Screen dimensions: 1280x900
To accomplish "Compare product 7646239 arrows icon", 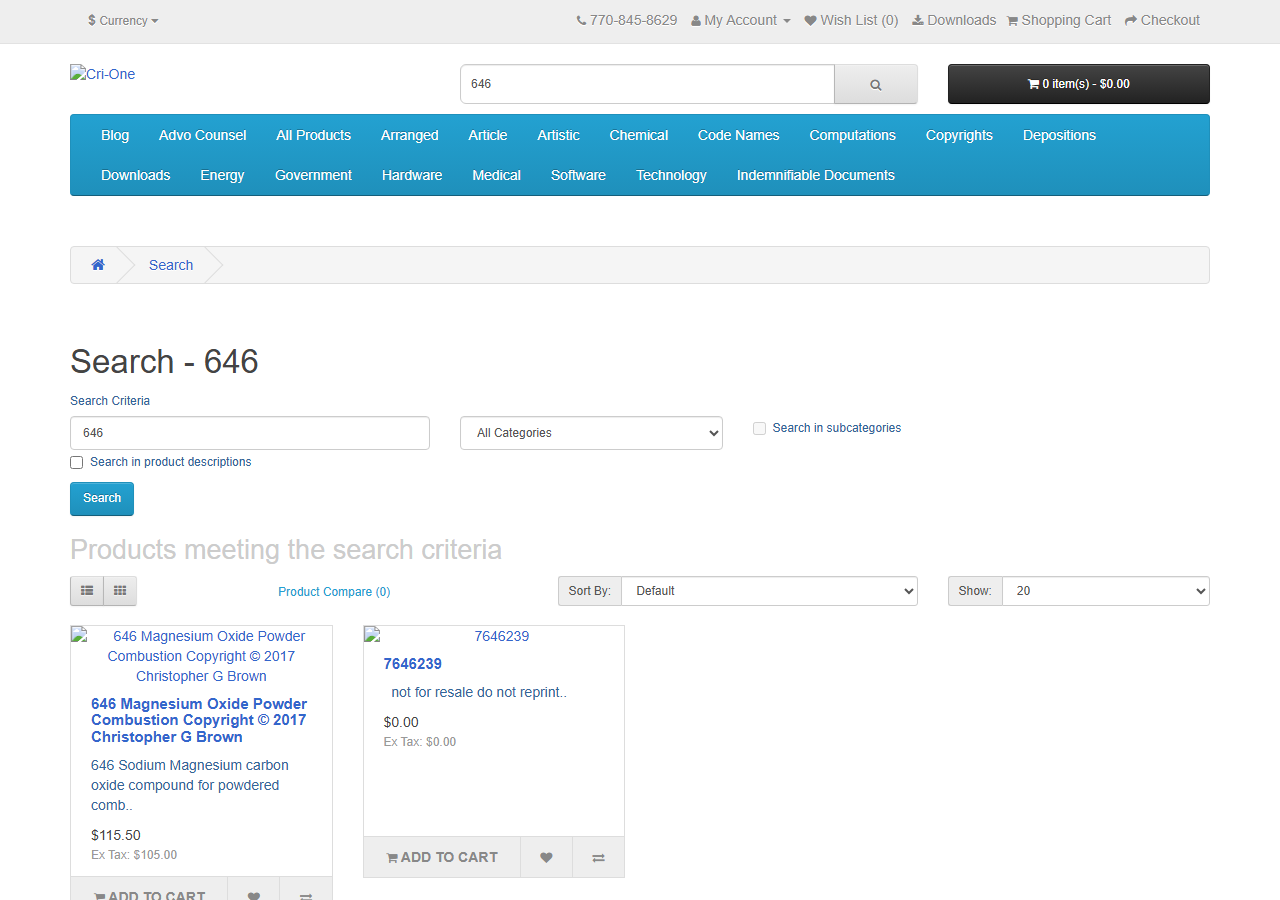I will click(598, 857).
